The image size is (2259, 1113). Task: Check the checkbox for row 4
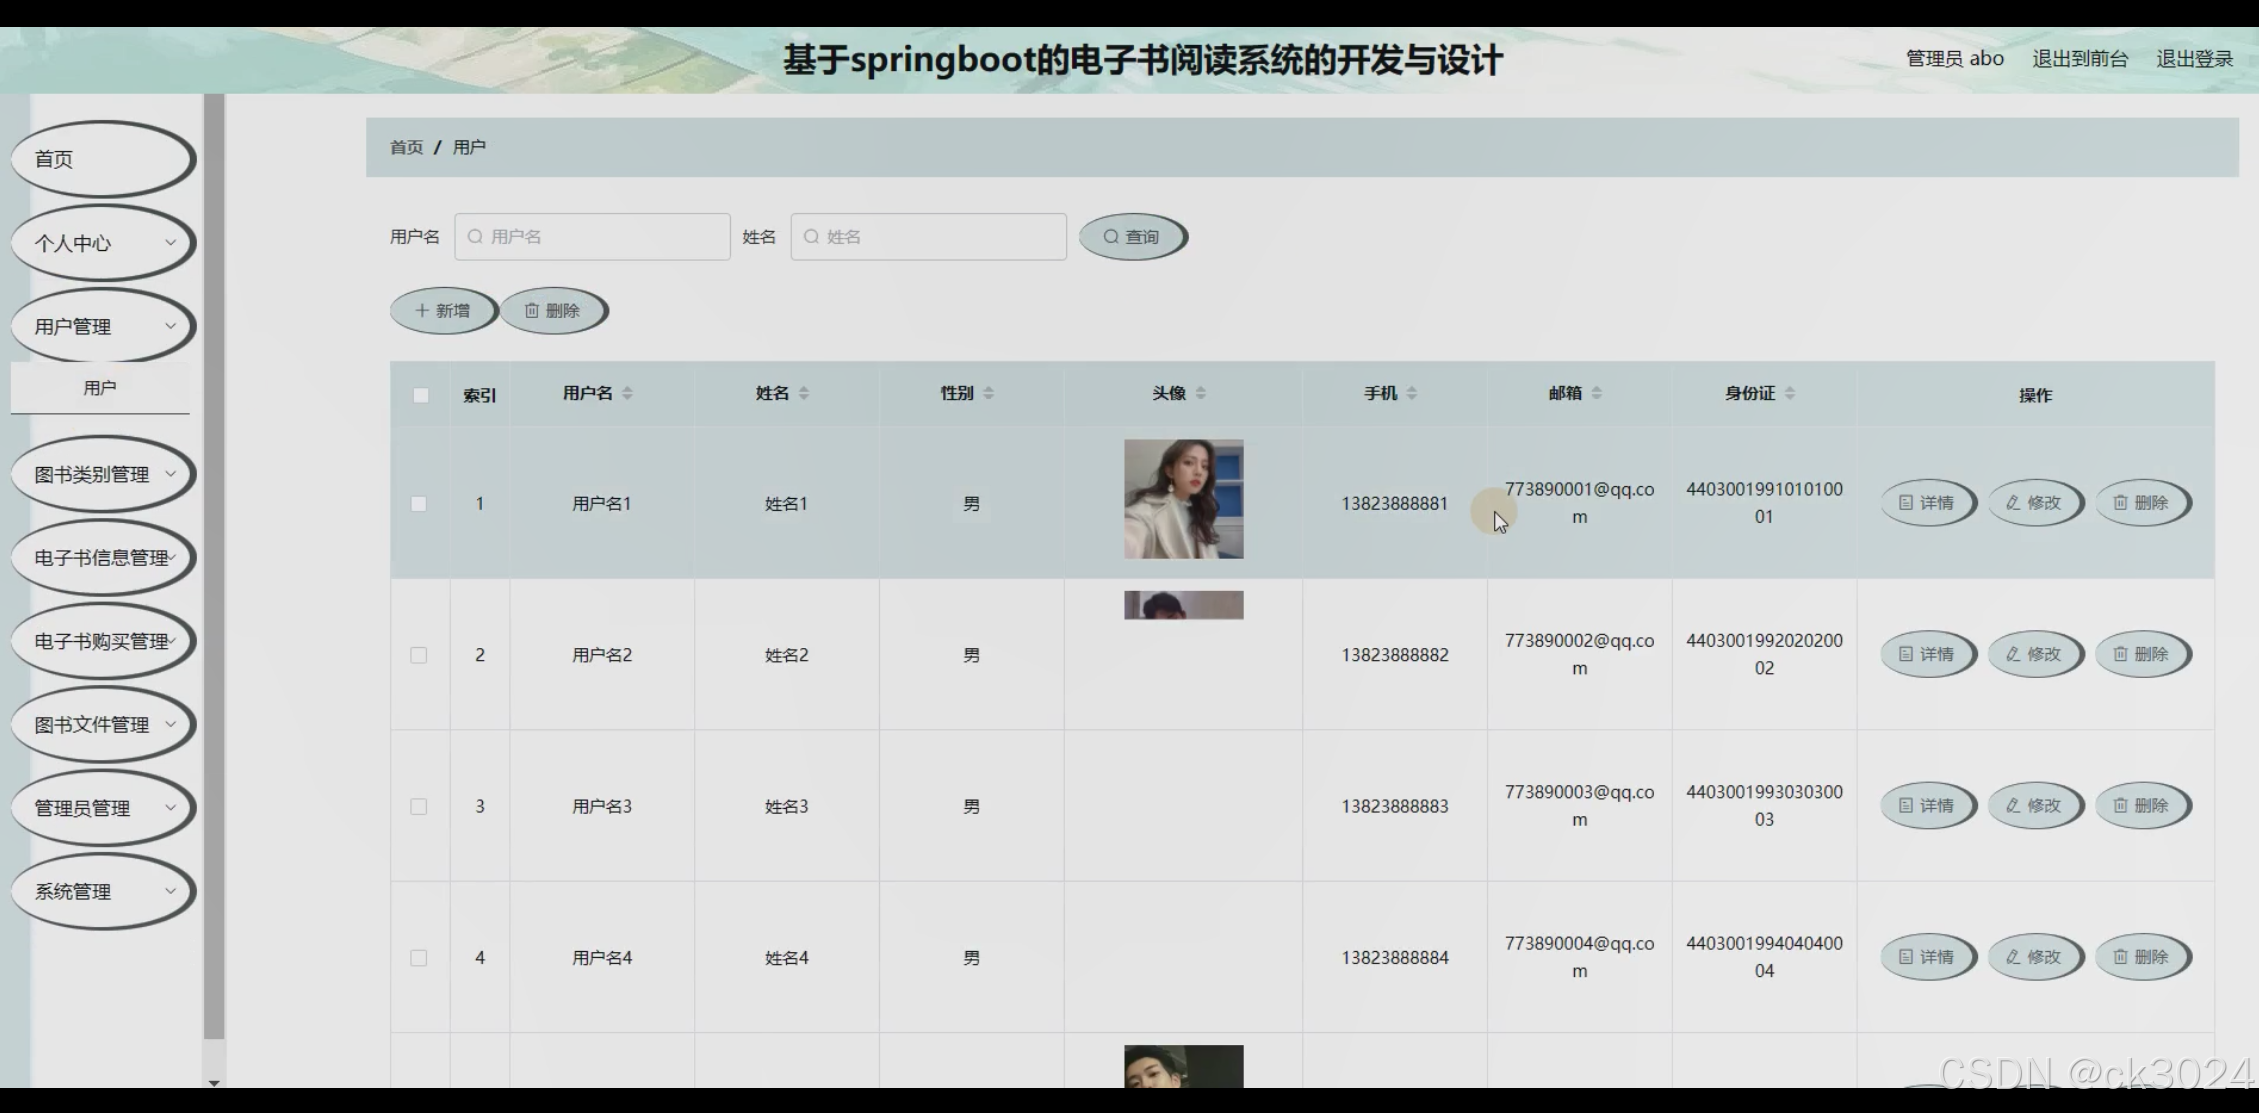click(419, 958)
